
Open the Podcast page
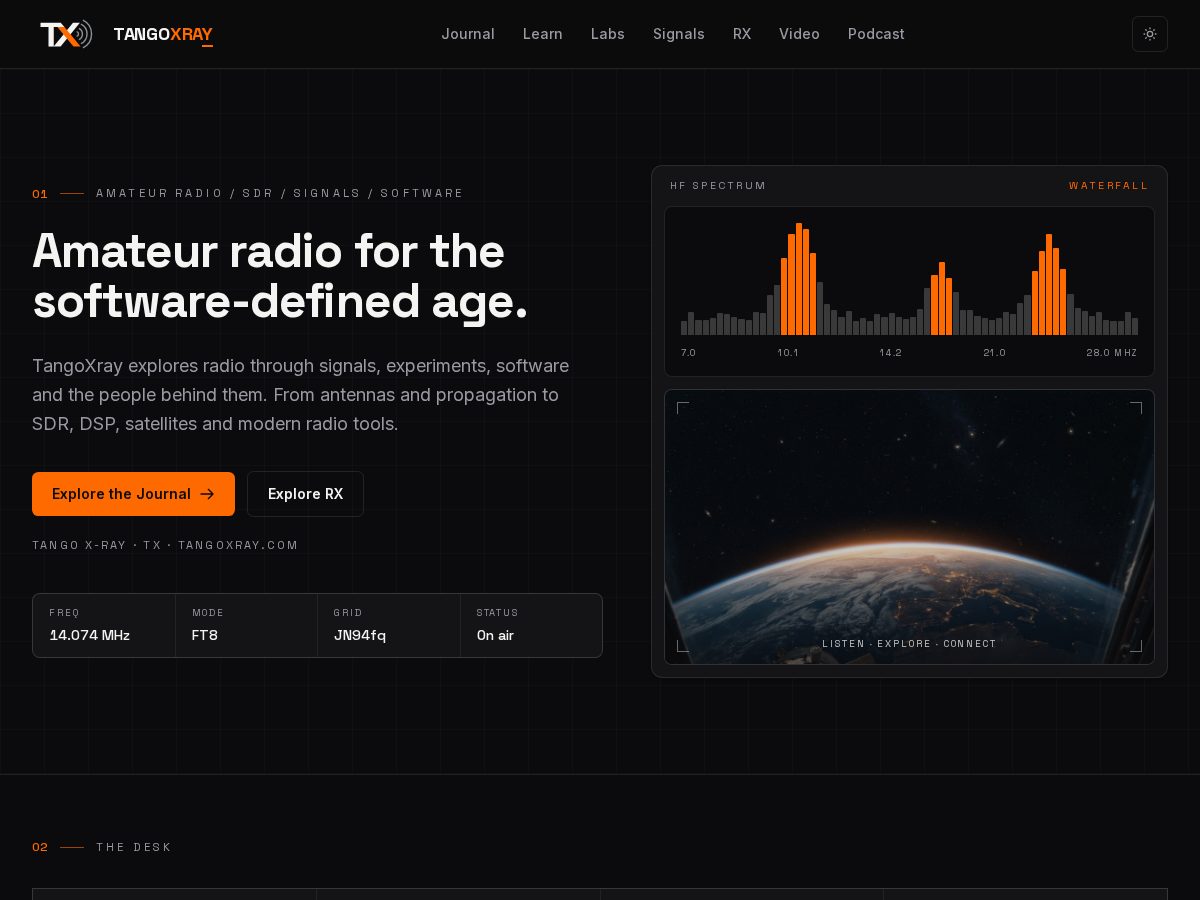click(x=876, y=34)
